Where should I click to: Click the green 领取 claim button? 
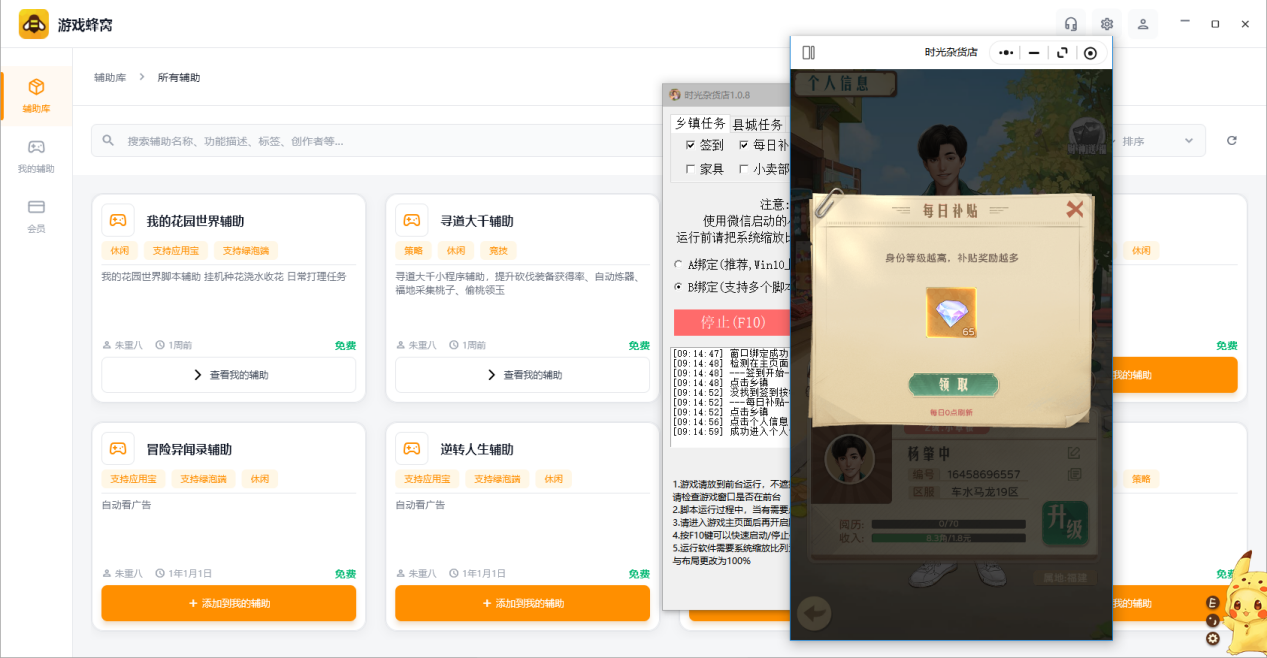click(953, 384)
